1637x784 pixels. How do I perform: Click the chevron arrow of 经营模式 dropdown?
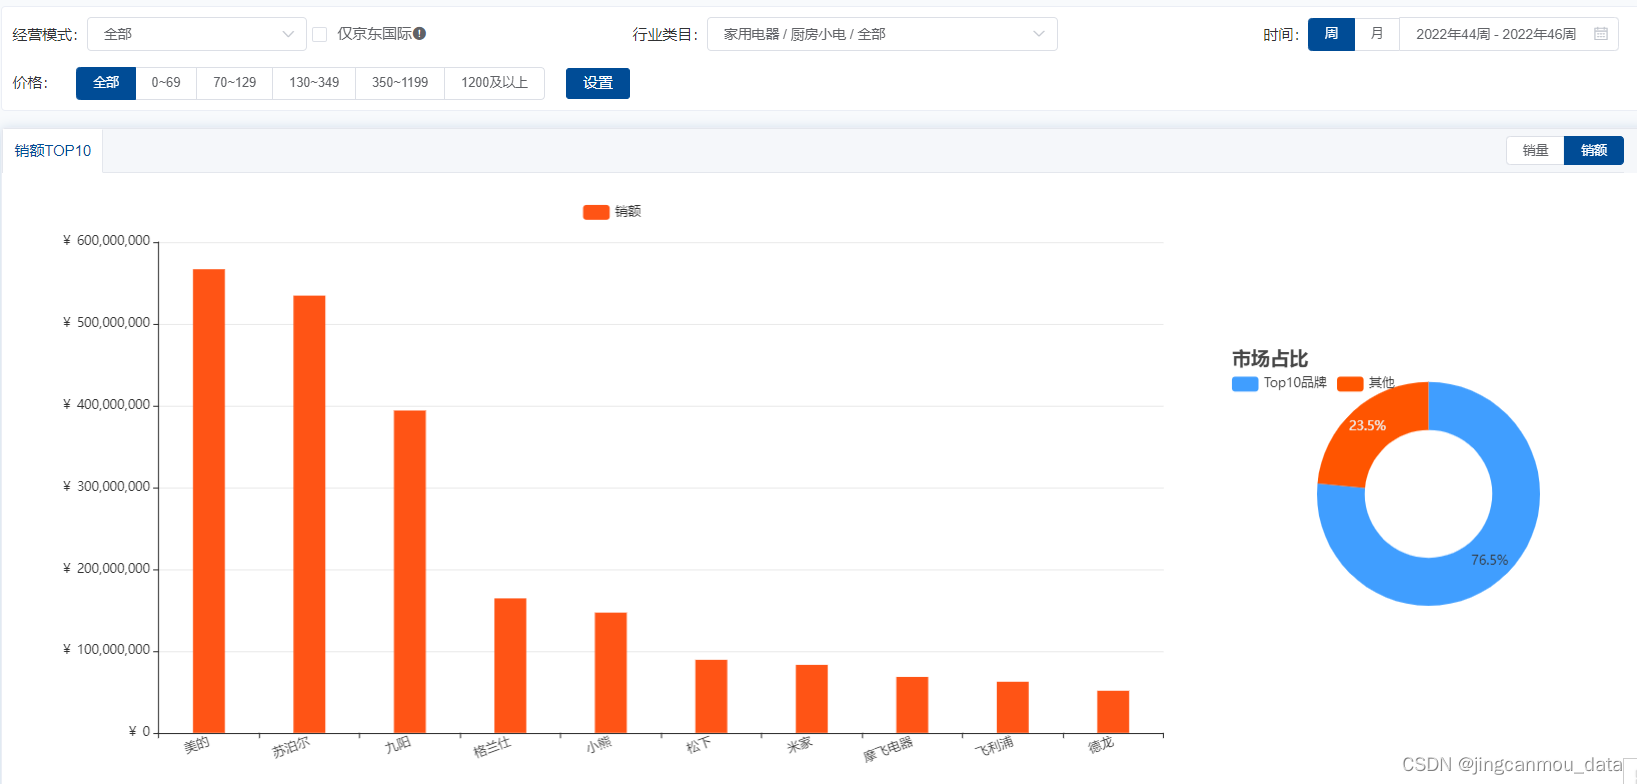click(288, 34)
